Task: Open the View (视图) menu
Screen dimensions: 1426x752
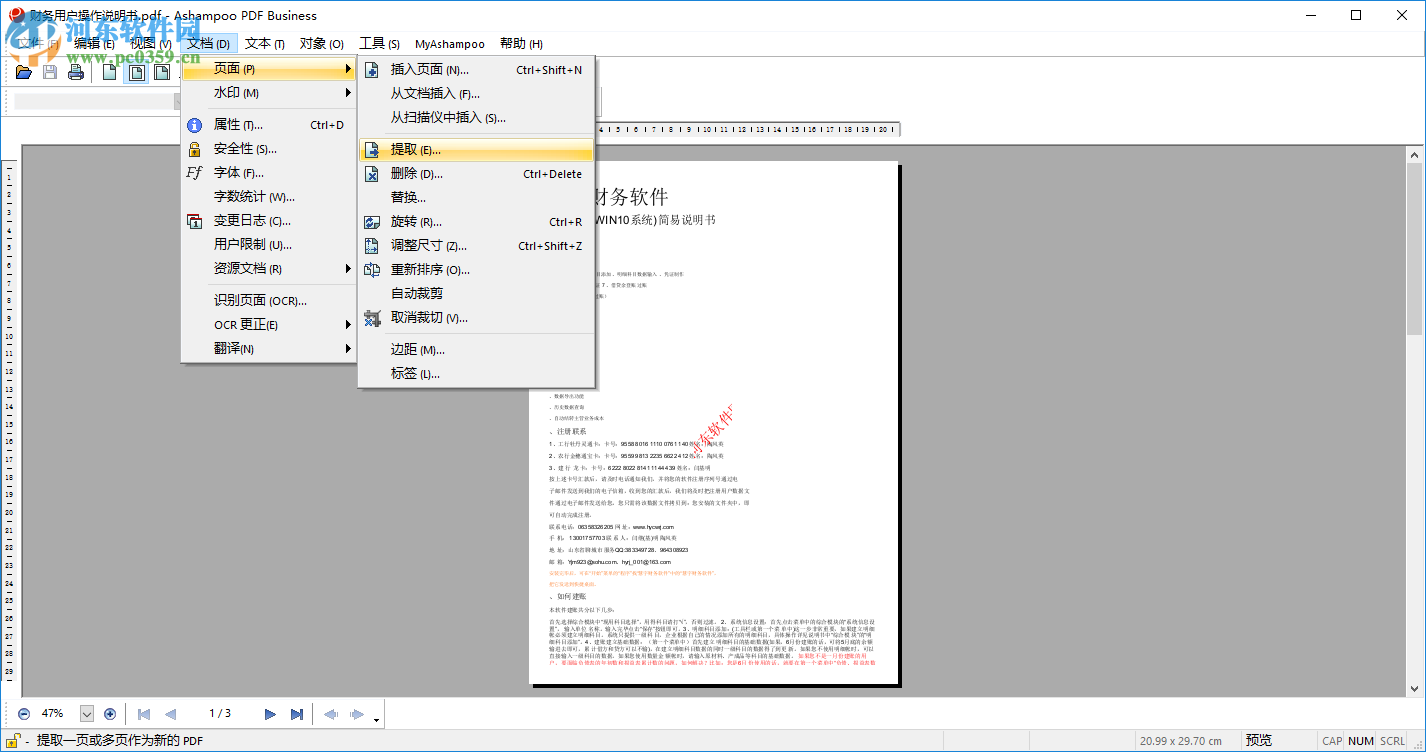Action: (151, 43)
